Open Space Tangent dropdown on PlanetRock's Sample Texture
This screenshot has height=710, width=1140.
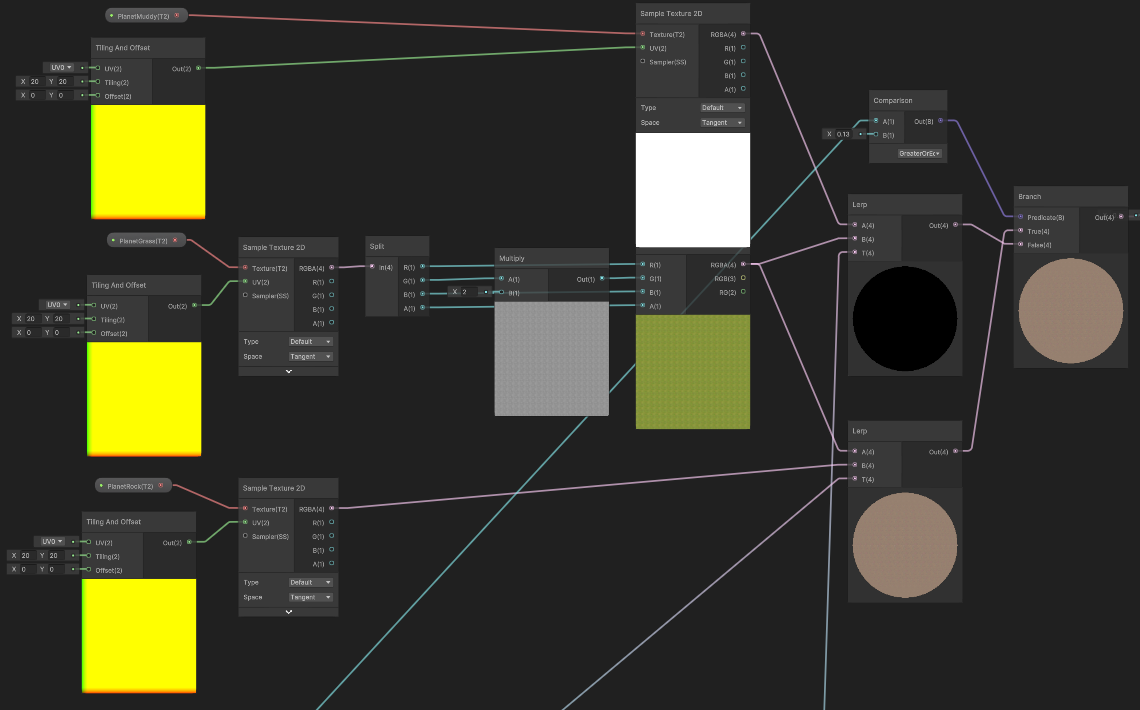pyautogui.click(x=310, y=597)
